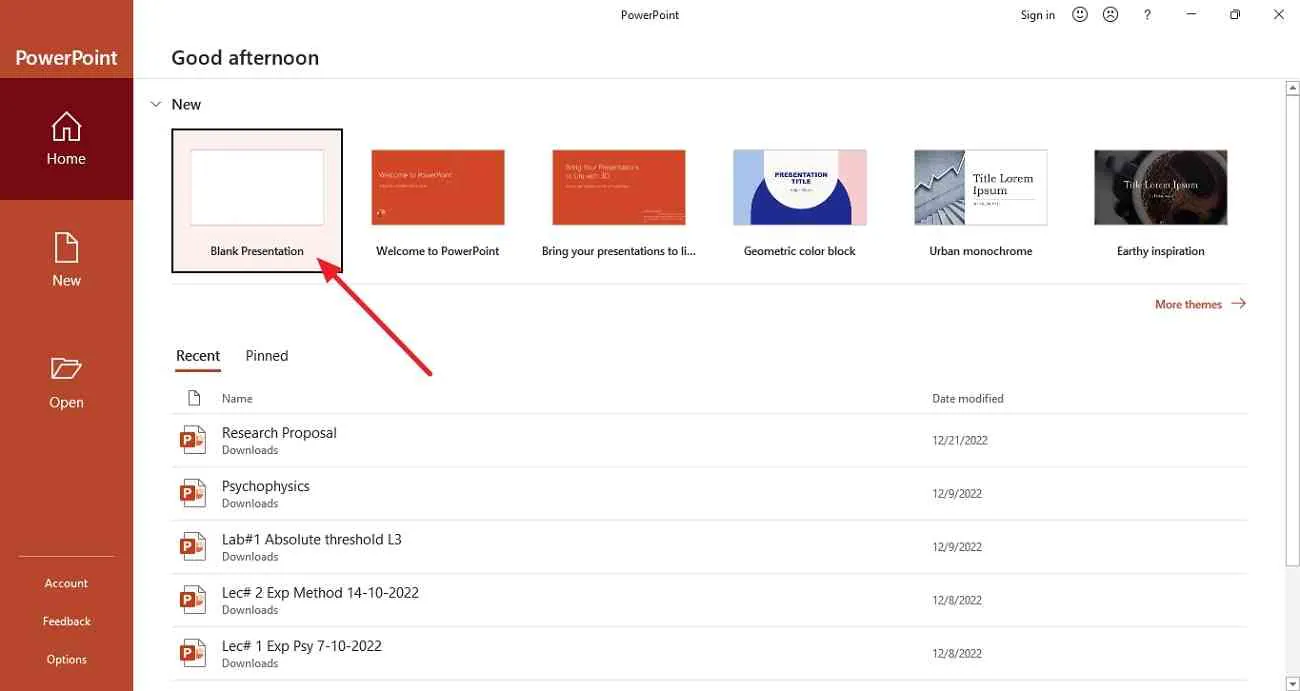
Task: Open Psychophysics PowerPoint file icon
Action: 192,493
